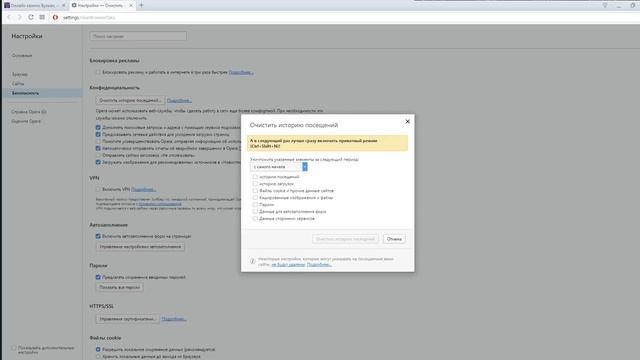This screenshot has width=640, height=360.
Task: Tick the download history checkbox in dialog
Action: [255, 184]
